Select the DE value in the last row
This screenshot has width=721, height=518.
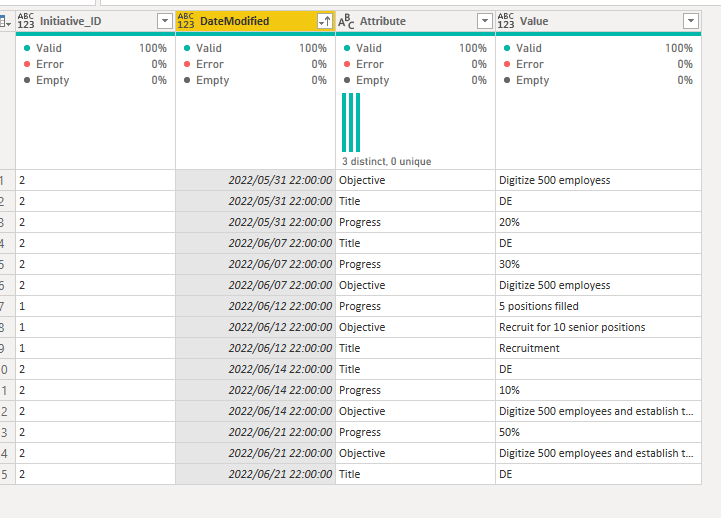(x=598, y=474)
